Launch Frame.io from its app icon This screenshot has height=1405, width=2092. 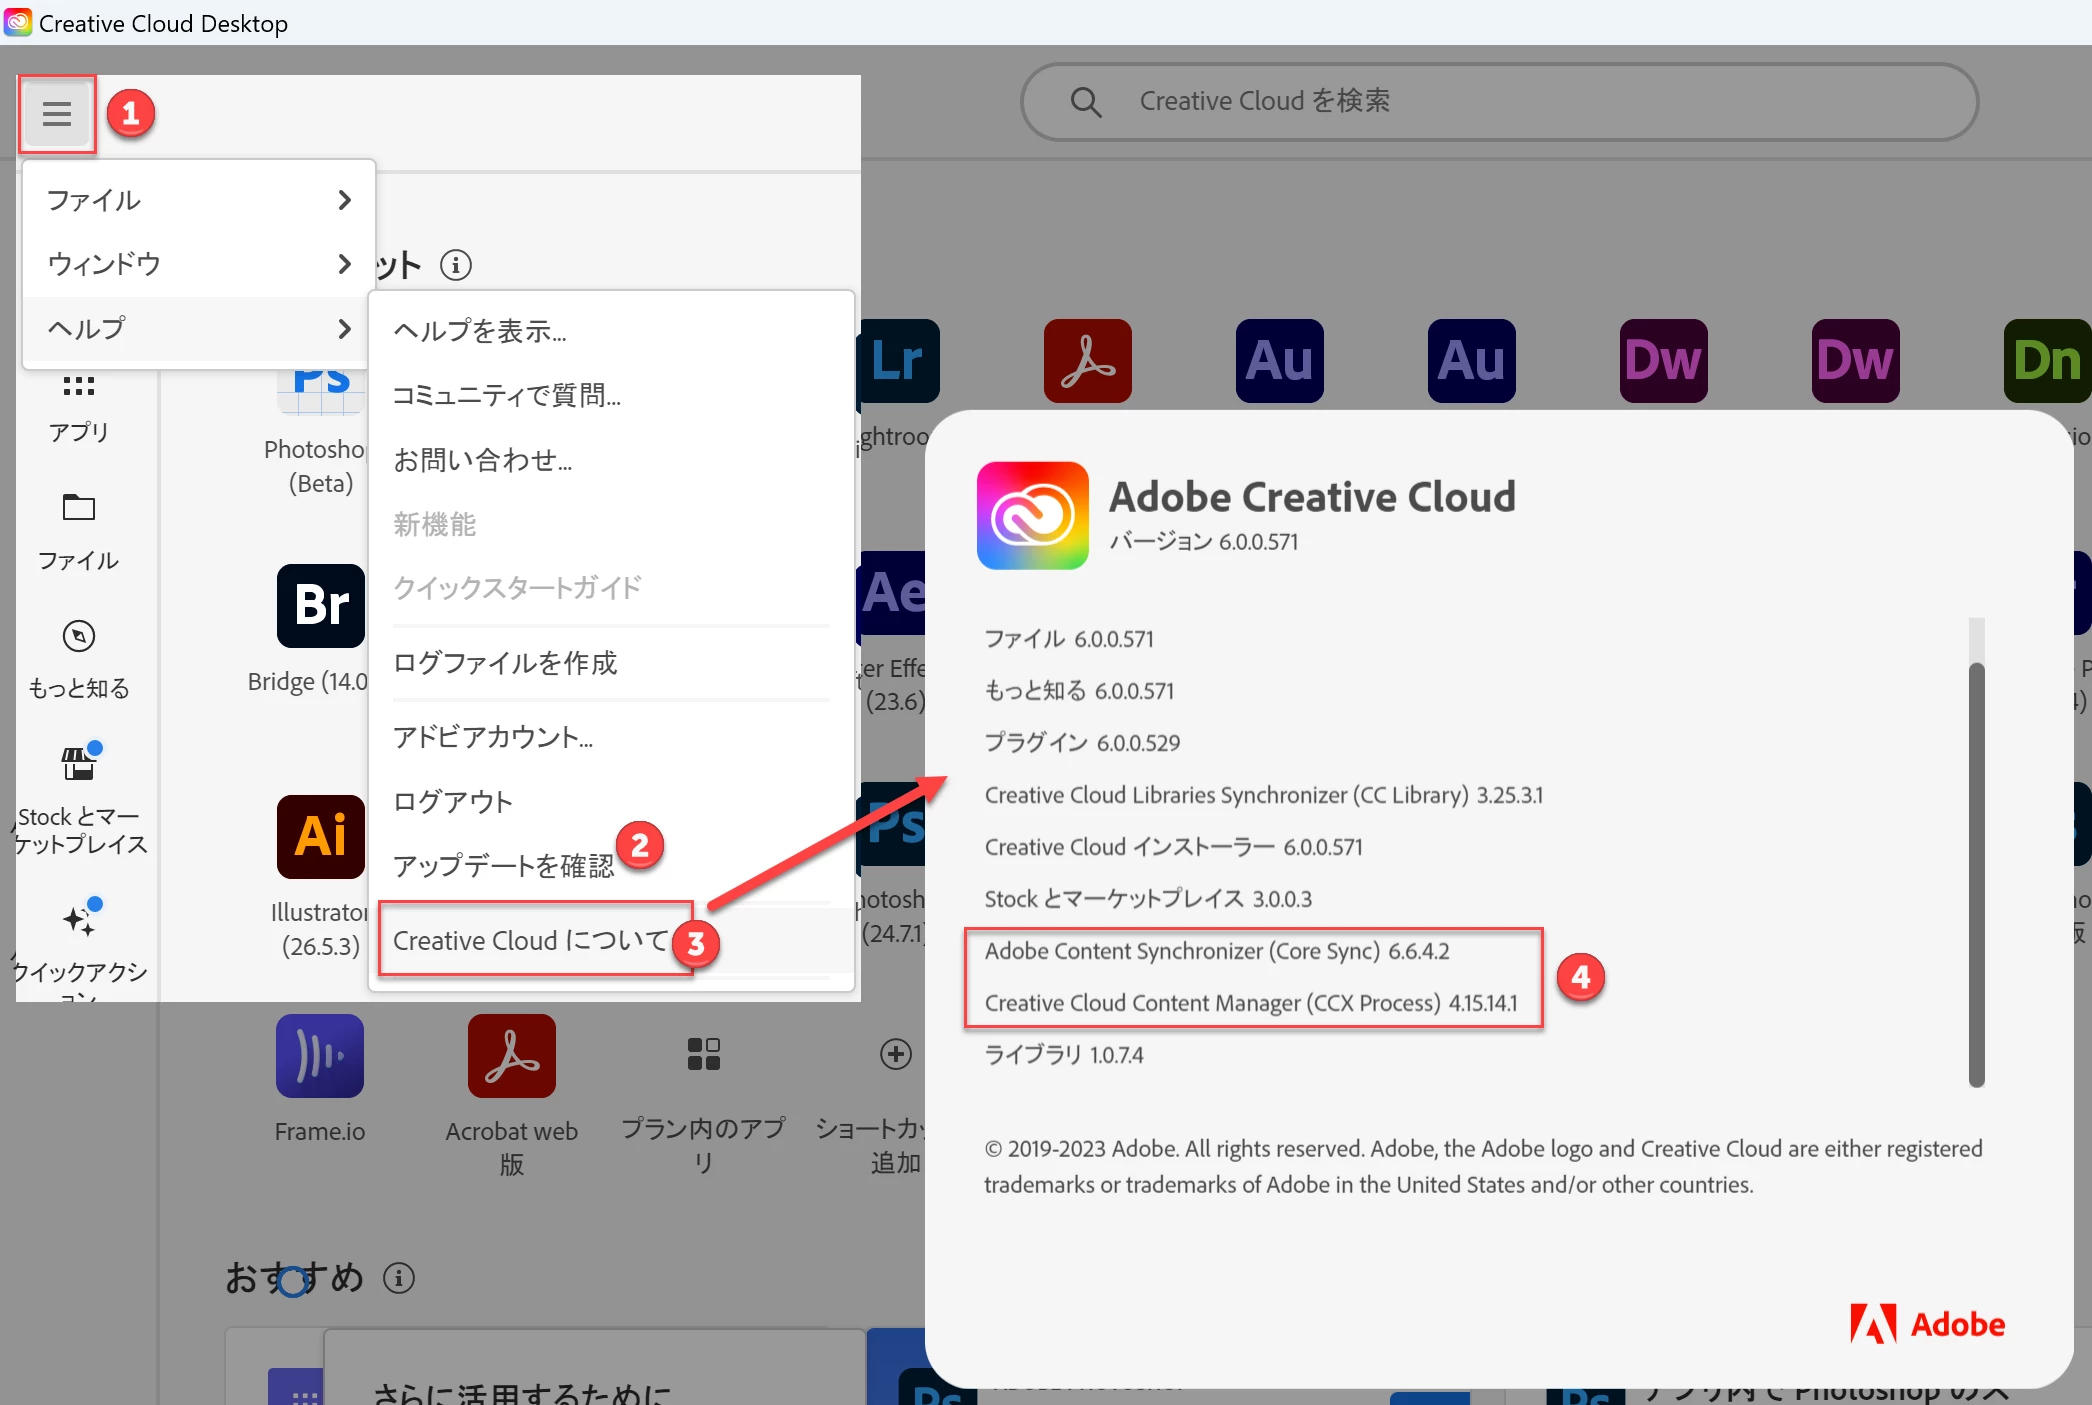coord(320,1056)
